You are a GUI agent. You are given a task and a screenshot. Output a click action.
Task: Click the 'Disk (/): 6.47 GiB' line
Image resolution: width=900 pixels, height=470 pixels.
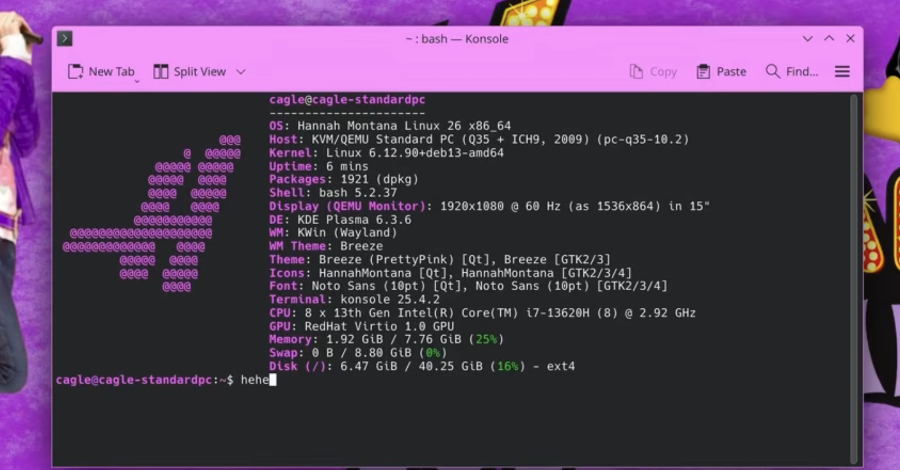tap(422, 366)
